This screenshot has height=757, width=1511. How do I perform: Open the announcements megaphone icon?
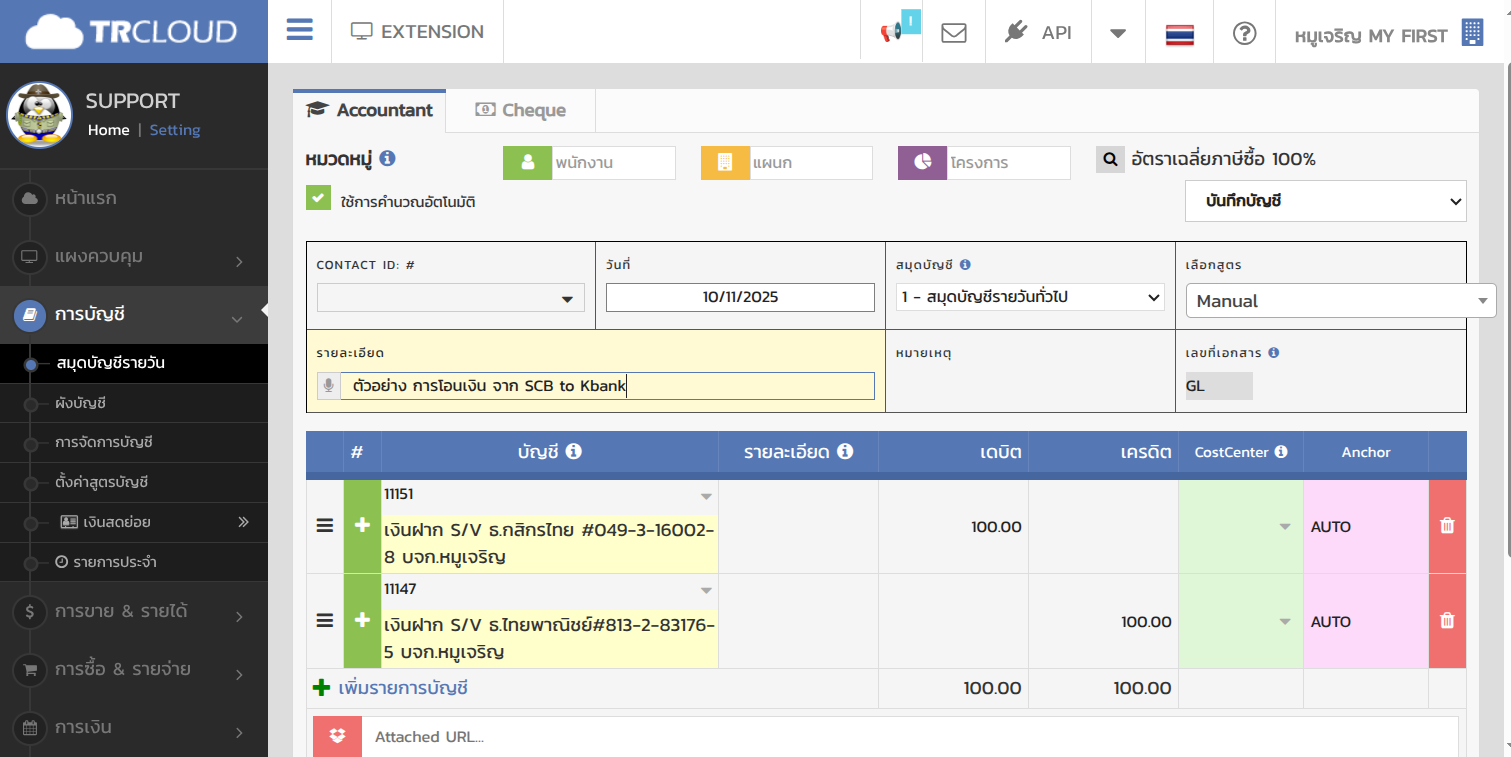pos(890,32)
